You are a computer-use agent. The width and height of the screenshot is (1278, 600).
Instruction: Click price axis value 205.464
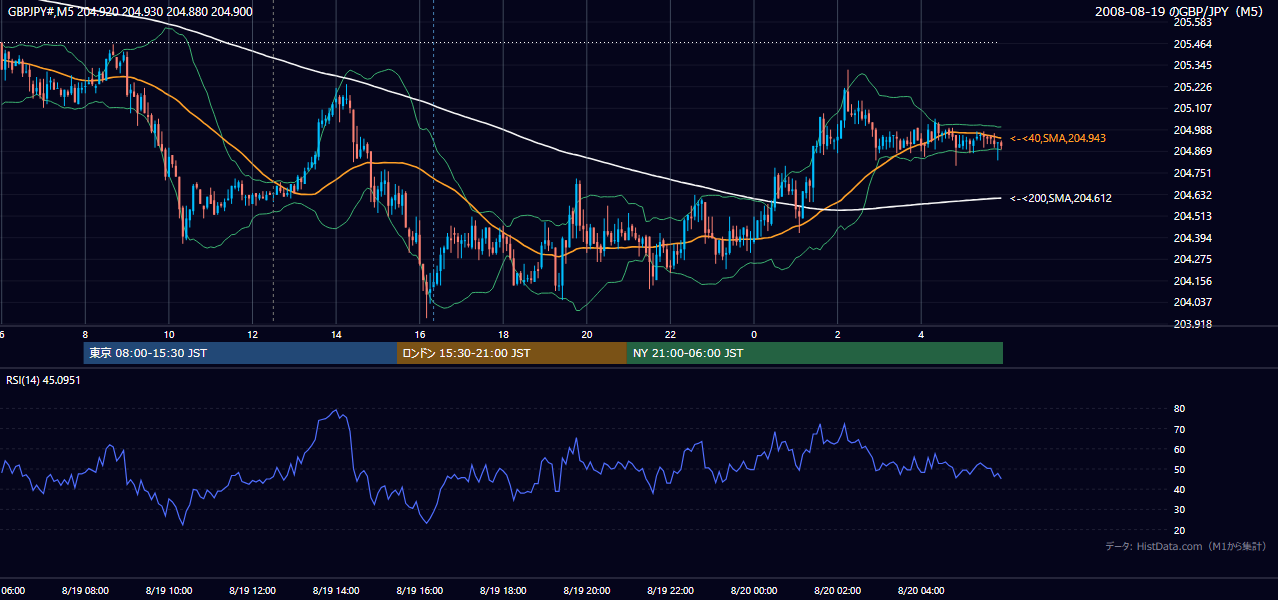[x=1192, y=44]
